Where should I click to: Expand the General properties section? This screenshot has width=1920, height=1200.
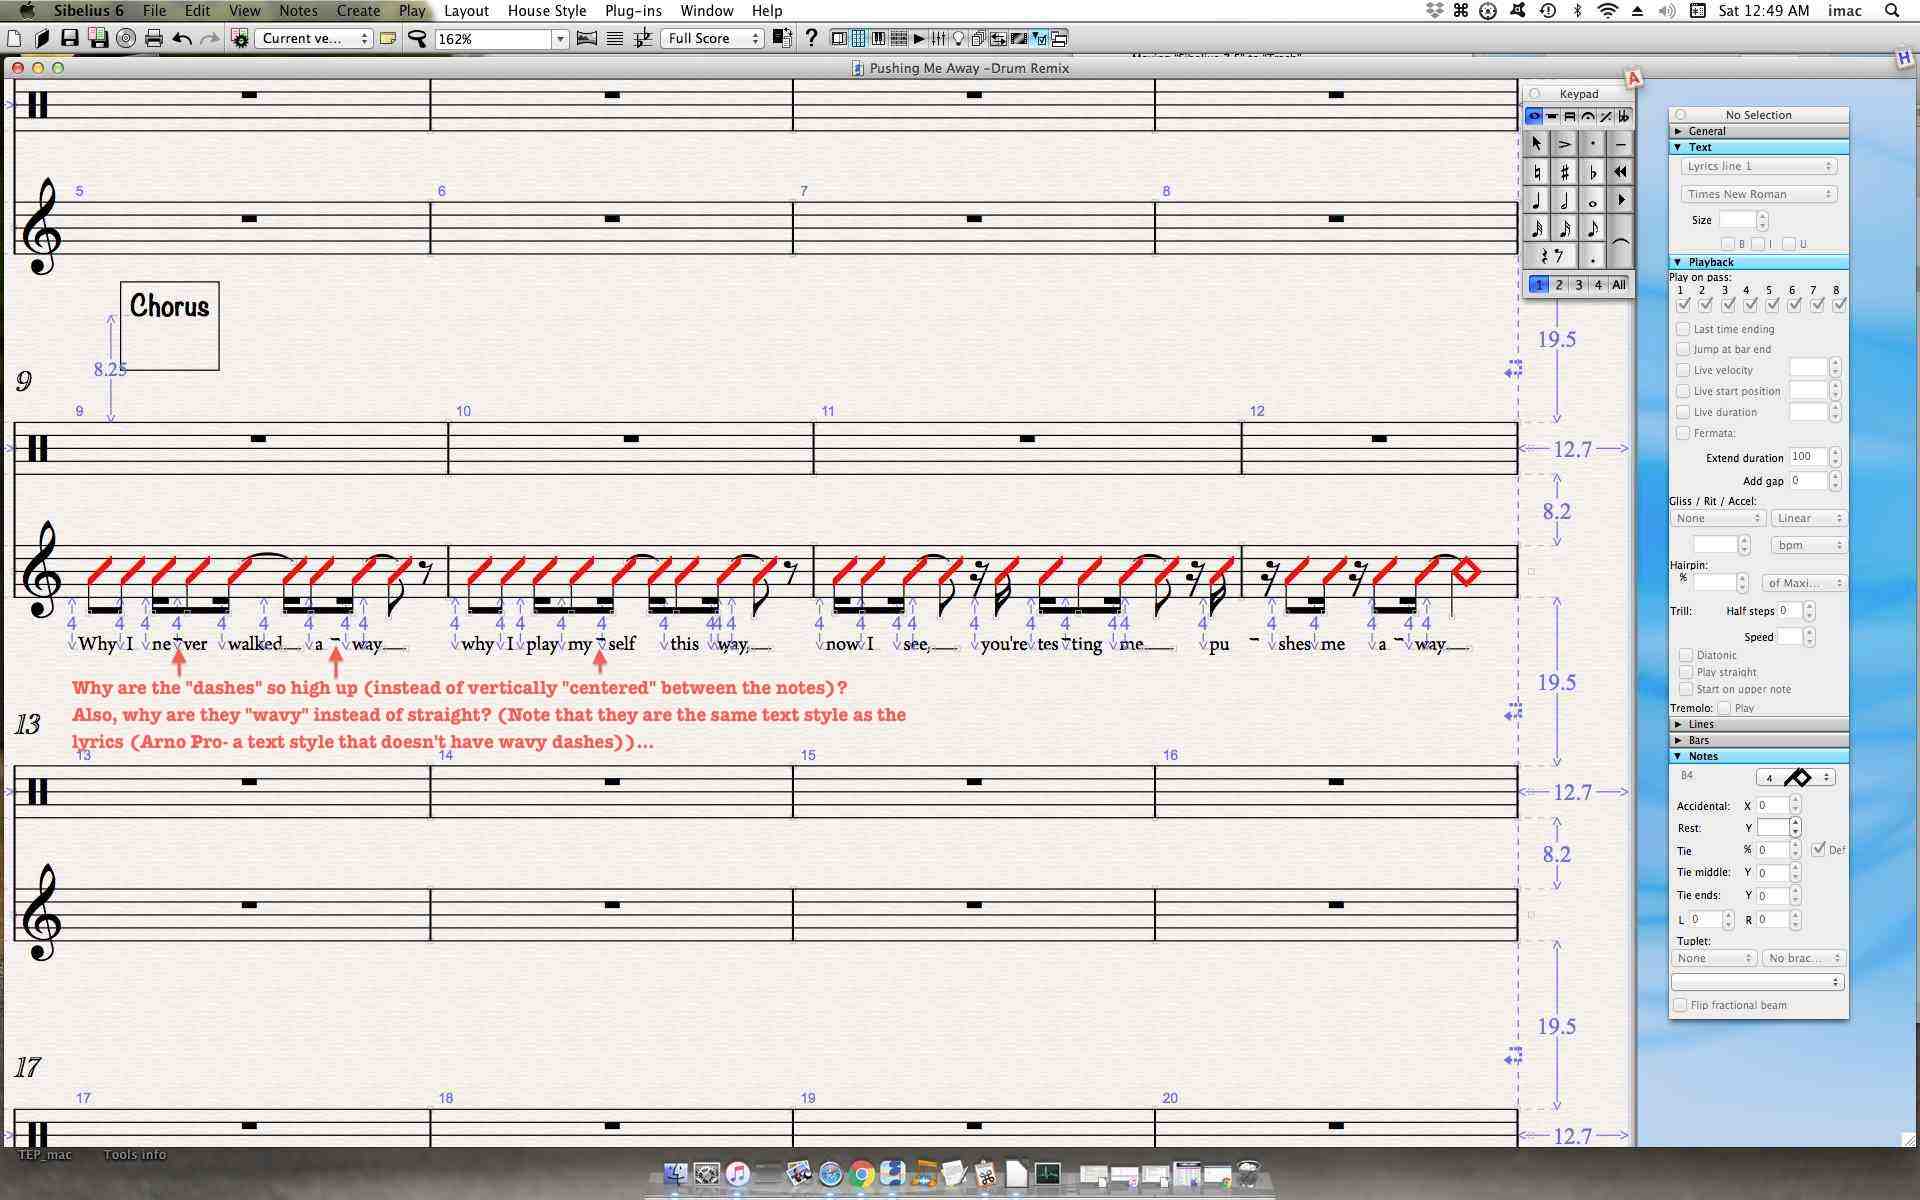[x=1758, y=131]
